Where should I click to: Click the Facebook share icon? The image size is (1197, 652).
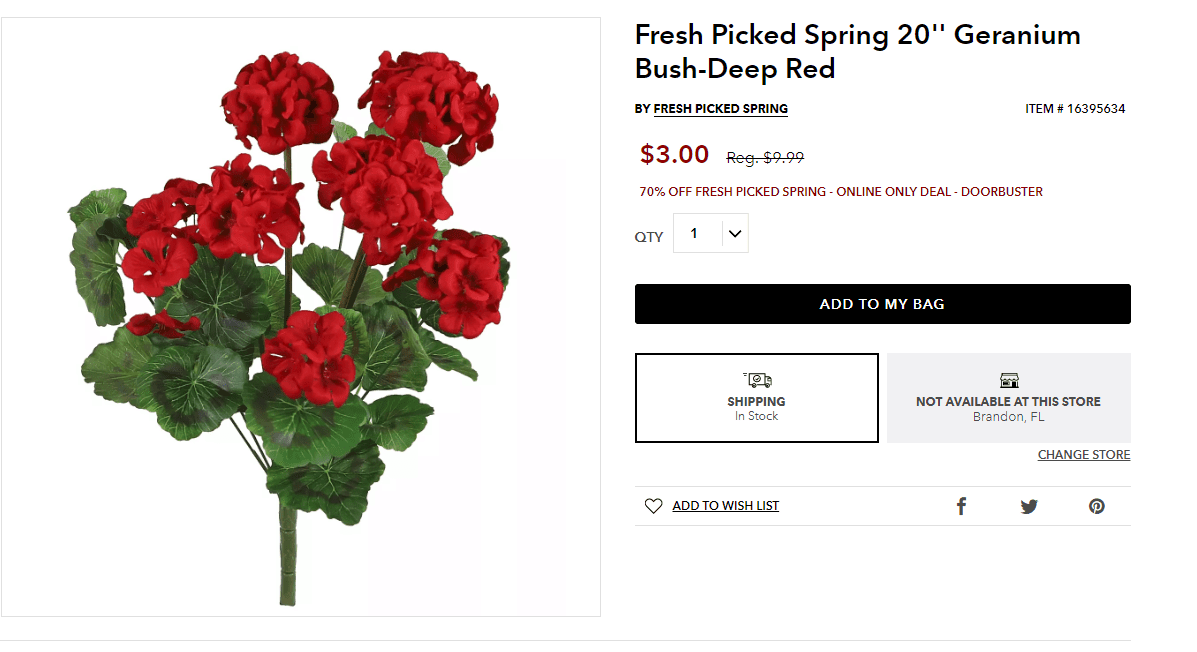tap(961, 506)
